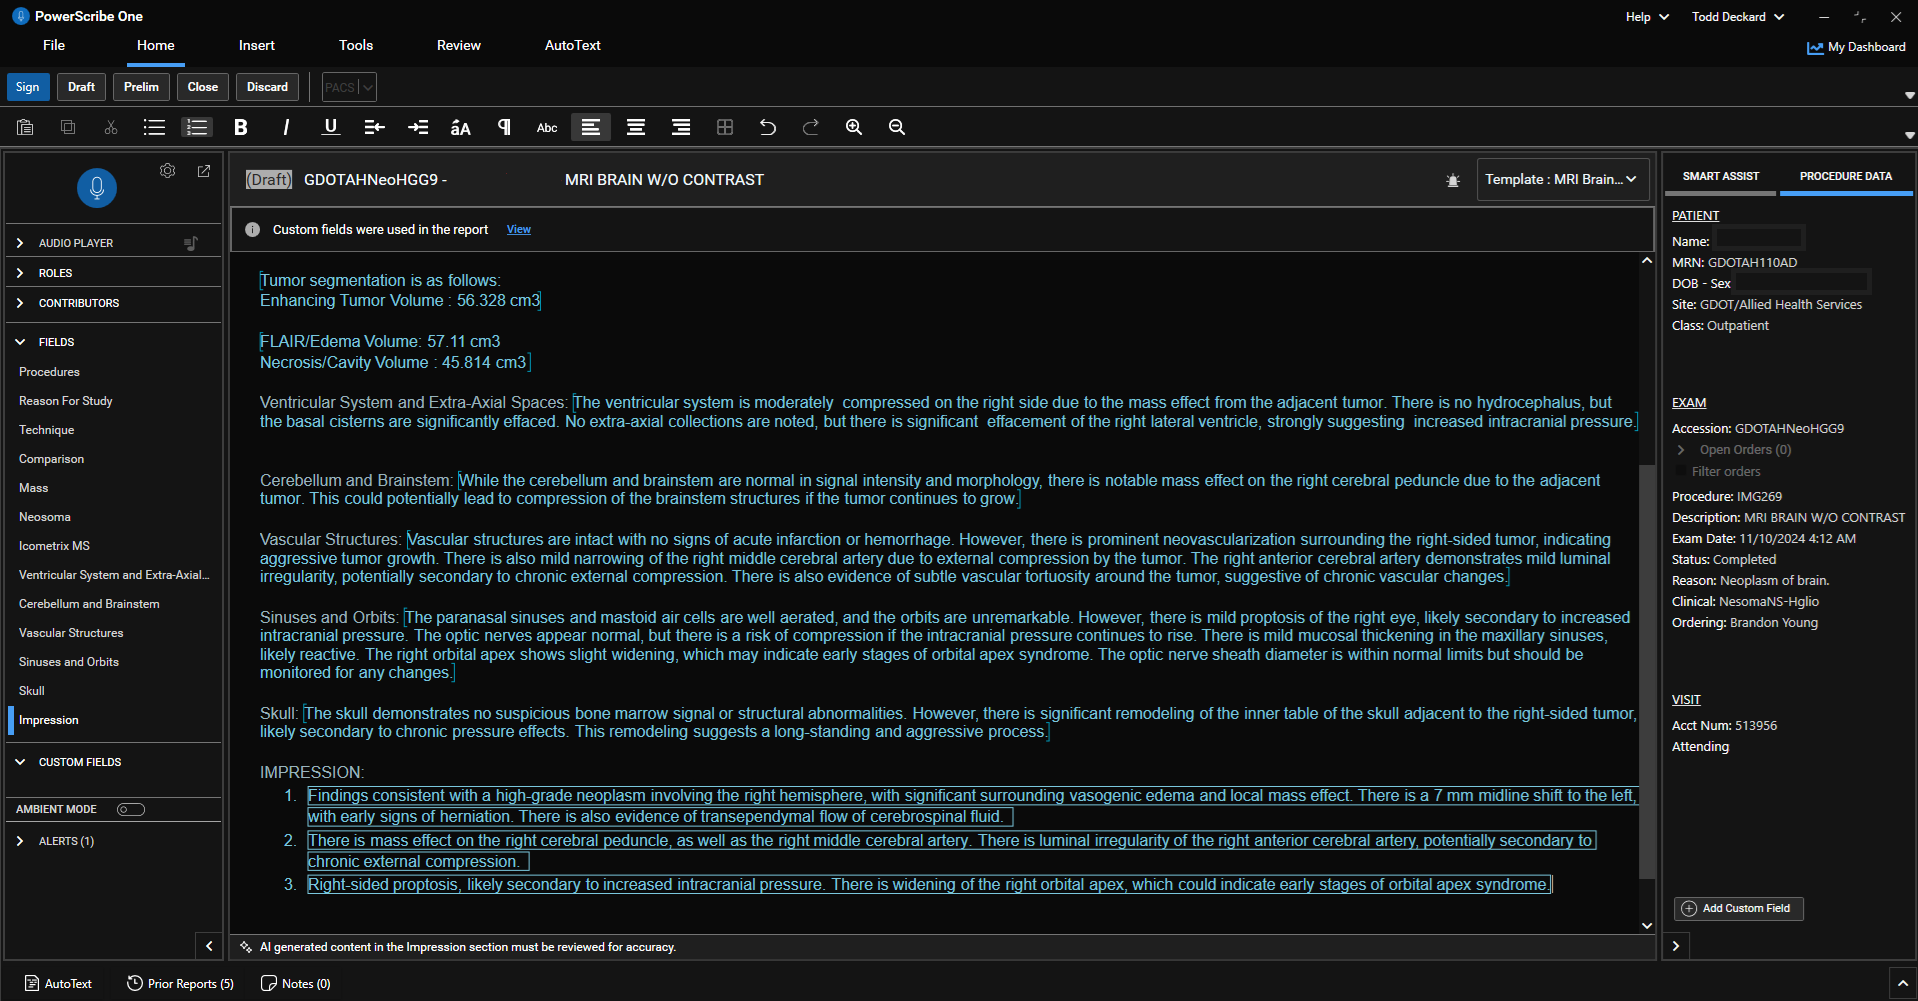Click the Sign button

coord(28,87)
